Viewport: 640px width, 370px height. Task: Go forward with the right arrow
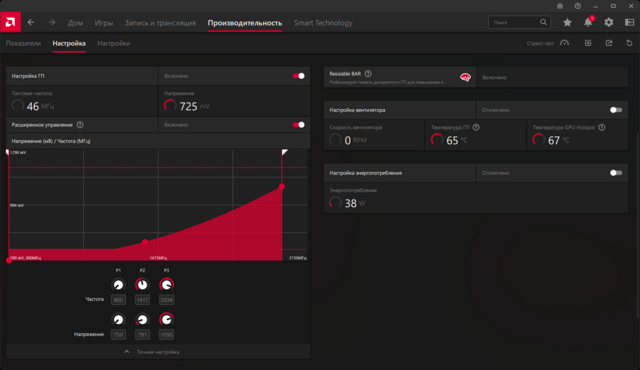[52, 22]
